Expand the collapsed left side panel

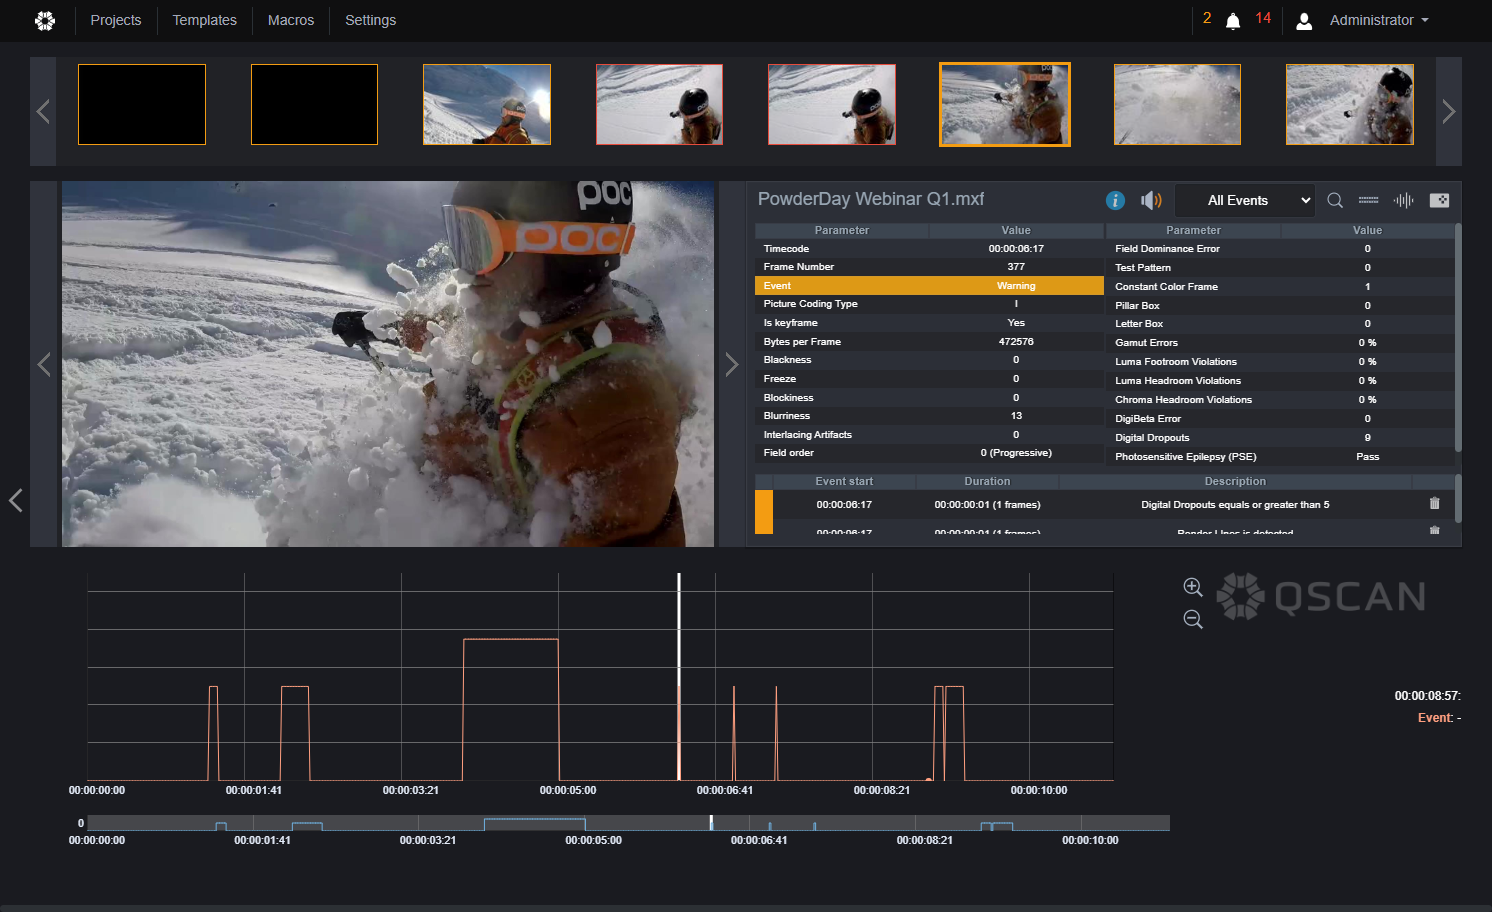coord(15,500)
